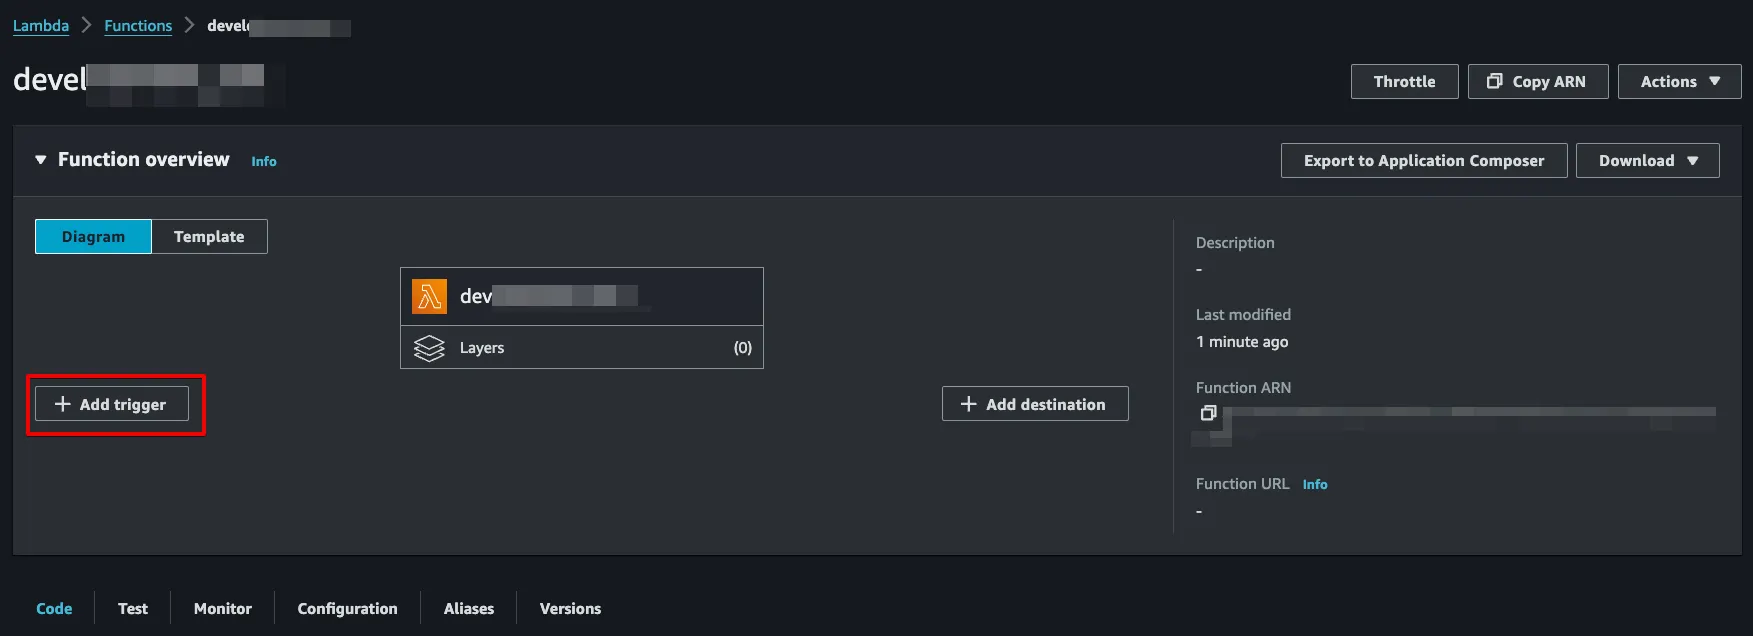
Task: Switch to the Diagram view
Action: click(93, 237)
